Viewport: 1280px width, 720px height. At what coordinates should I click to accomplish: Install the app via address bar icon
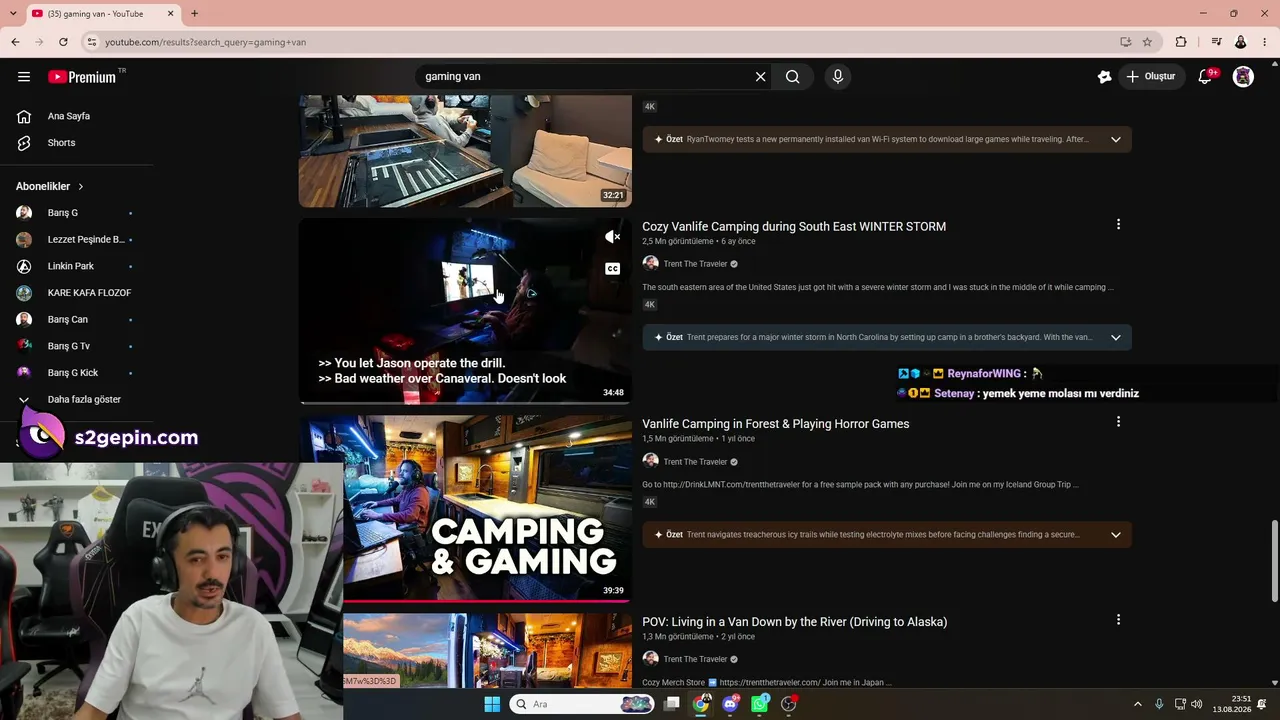coord(1126,42)
